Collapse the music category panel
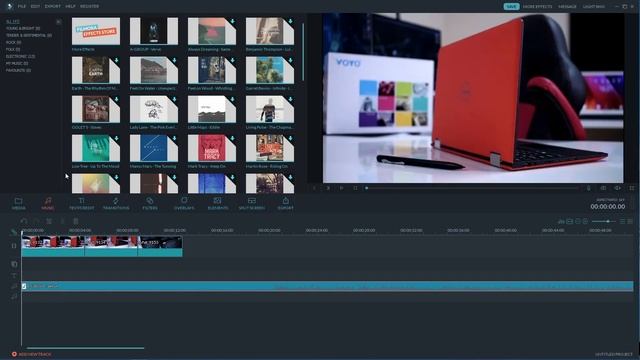 [x=59, y=22]
